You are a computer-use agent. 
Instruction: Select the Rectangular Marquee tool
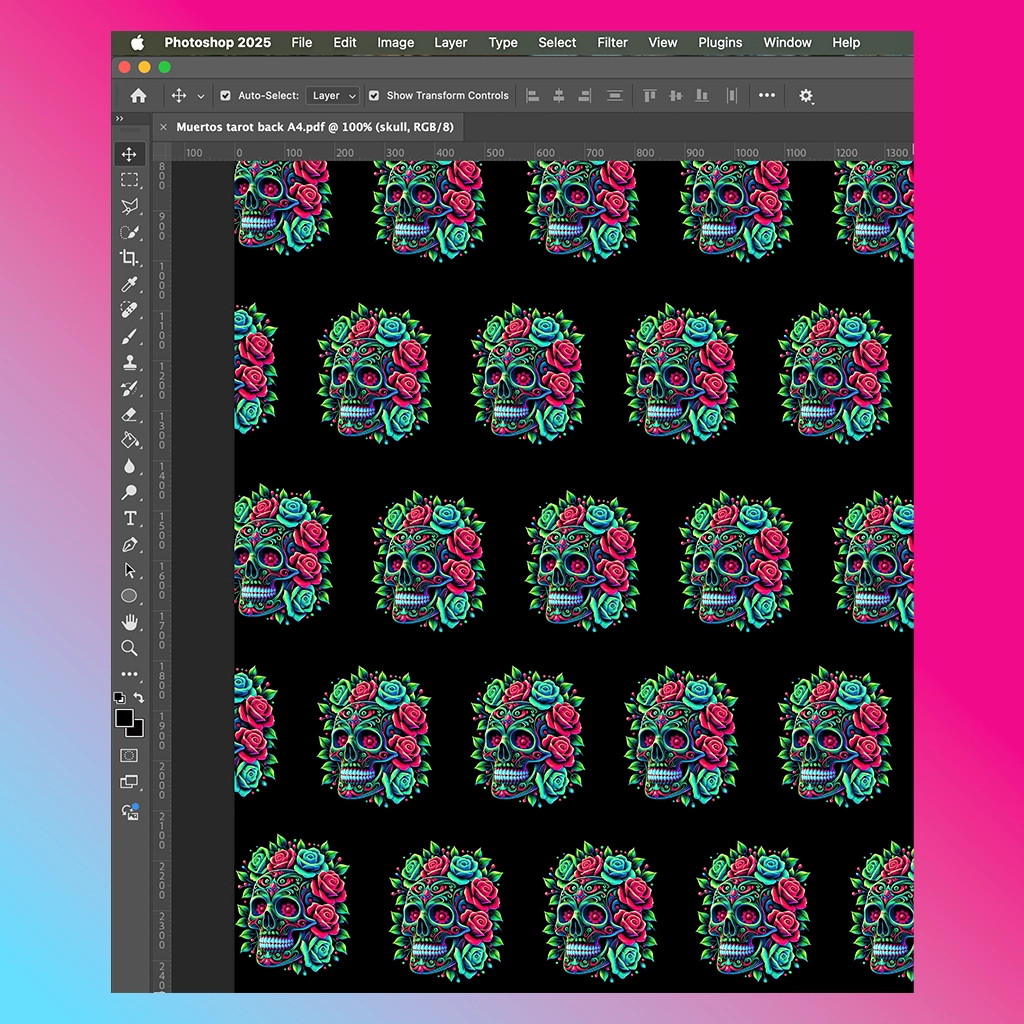tap(129, 180)
